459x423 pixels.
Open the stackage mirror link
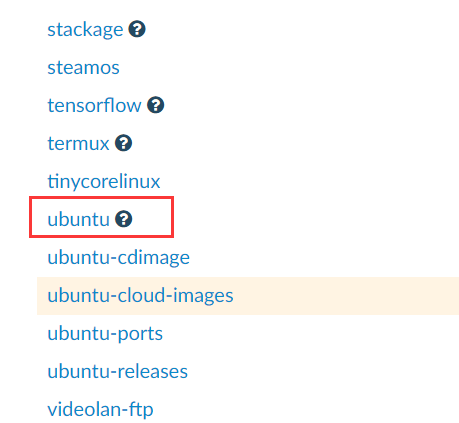(85, 30)
